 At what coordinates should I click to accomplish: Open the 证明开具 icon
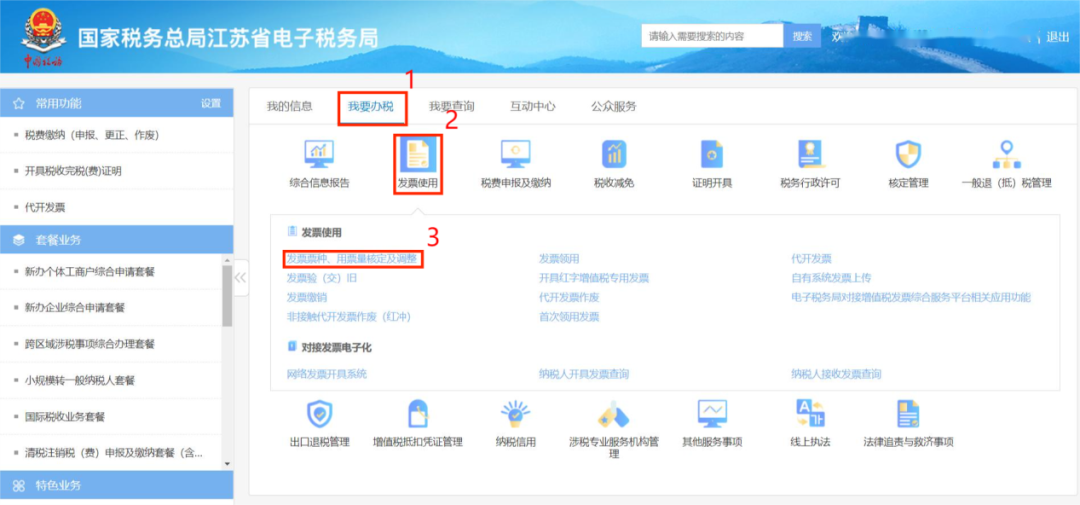click(712, 154)
